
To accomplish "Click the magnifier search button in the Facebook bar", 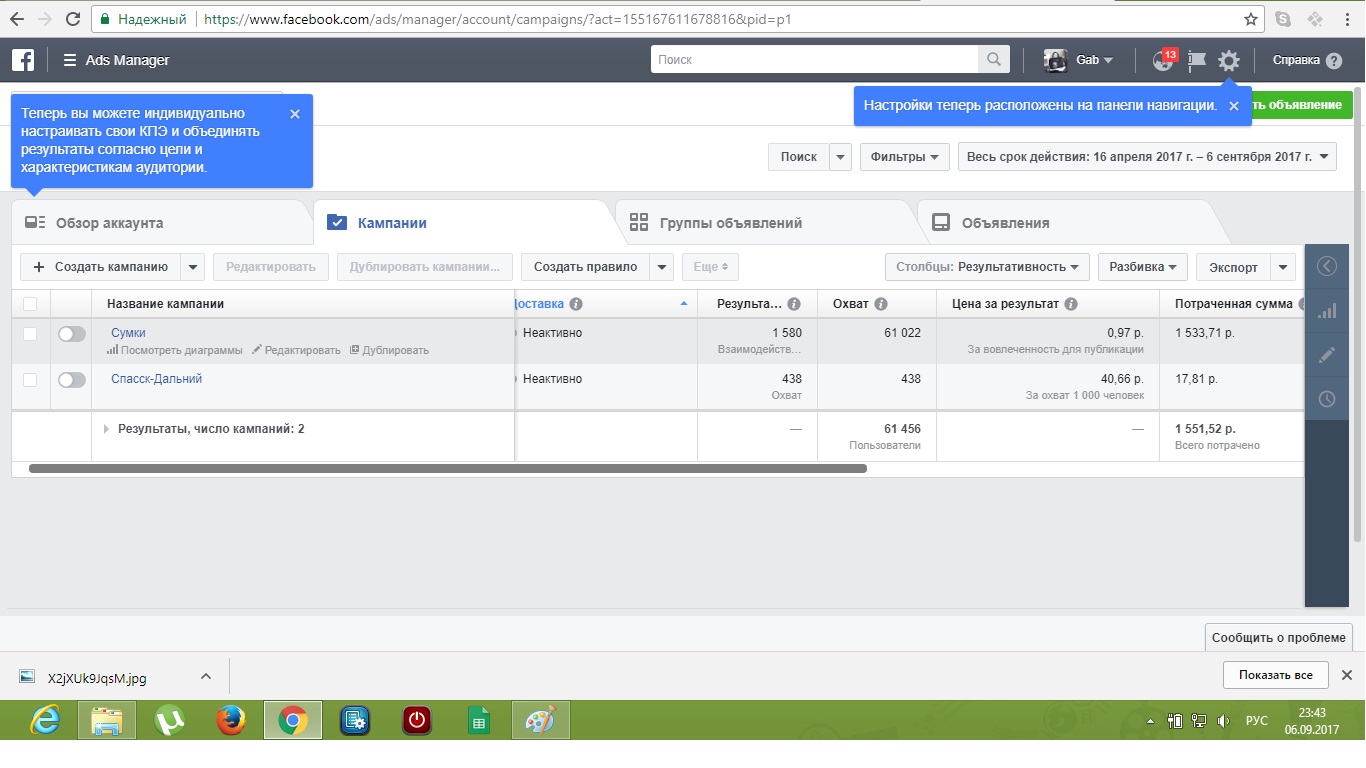I will point(993,60).
